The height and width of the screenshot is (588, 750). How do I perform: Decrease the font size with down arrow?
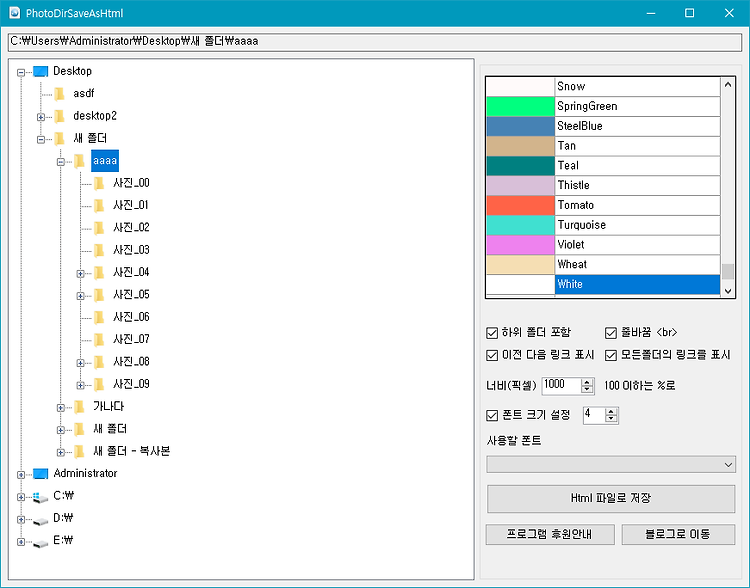611,419
